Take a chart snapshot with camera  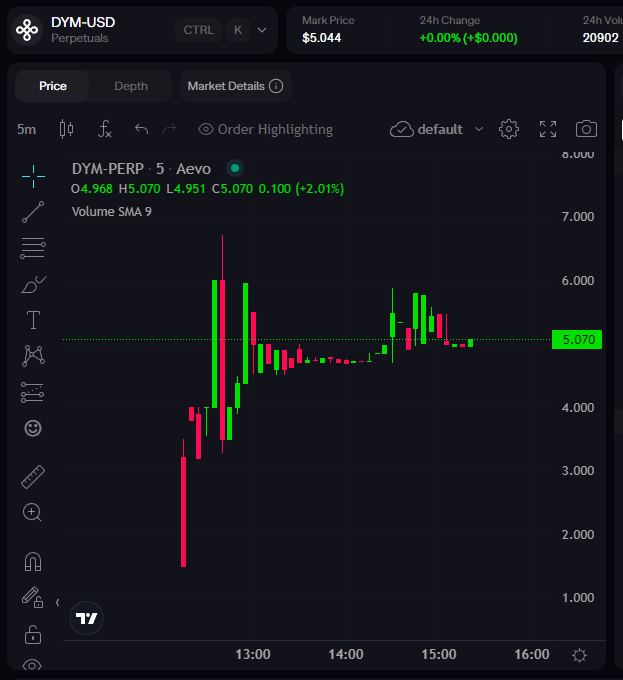point(586,129)
